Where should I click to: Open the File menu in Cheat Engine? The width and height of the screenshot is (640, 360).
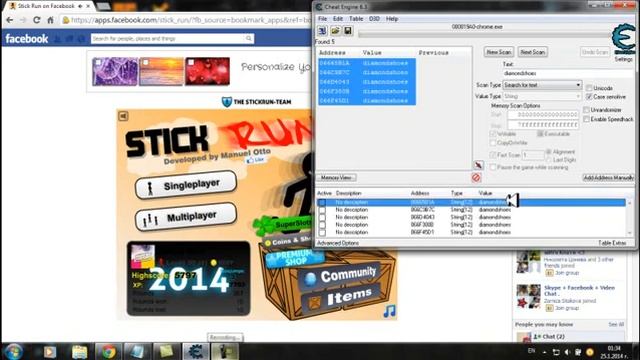(322, 19)
